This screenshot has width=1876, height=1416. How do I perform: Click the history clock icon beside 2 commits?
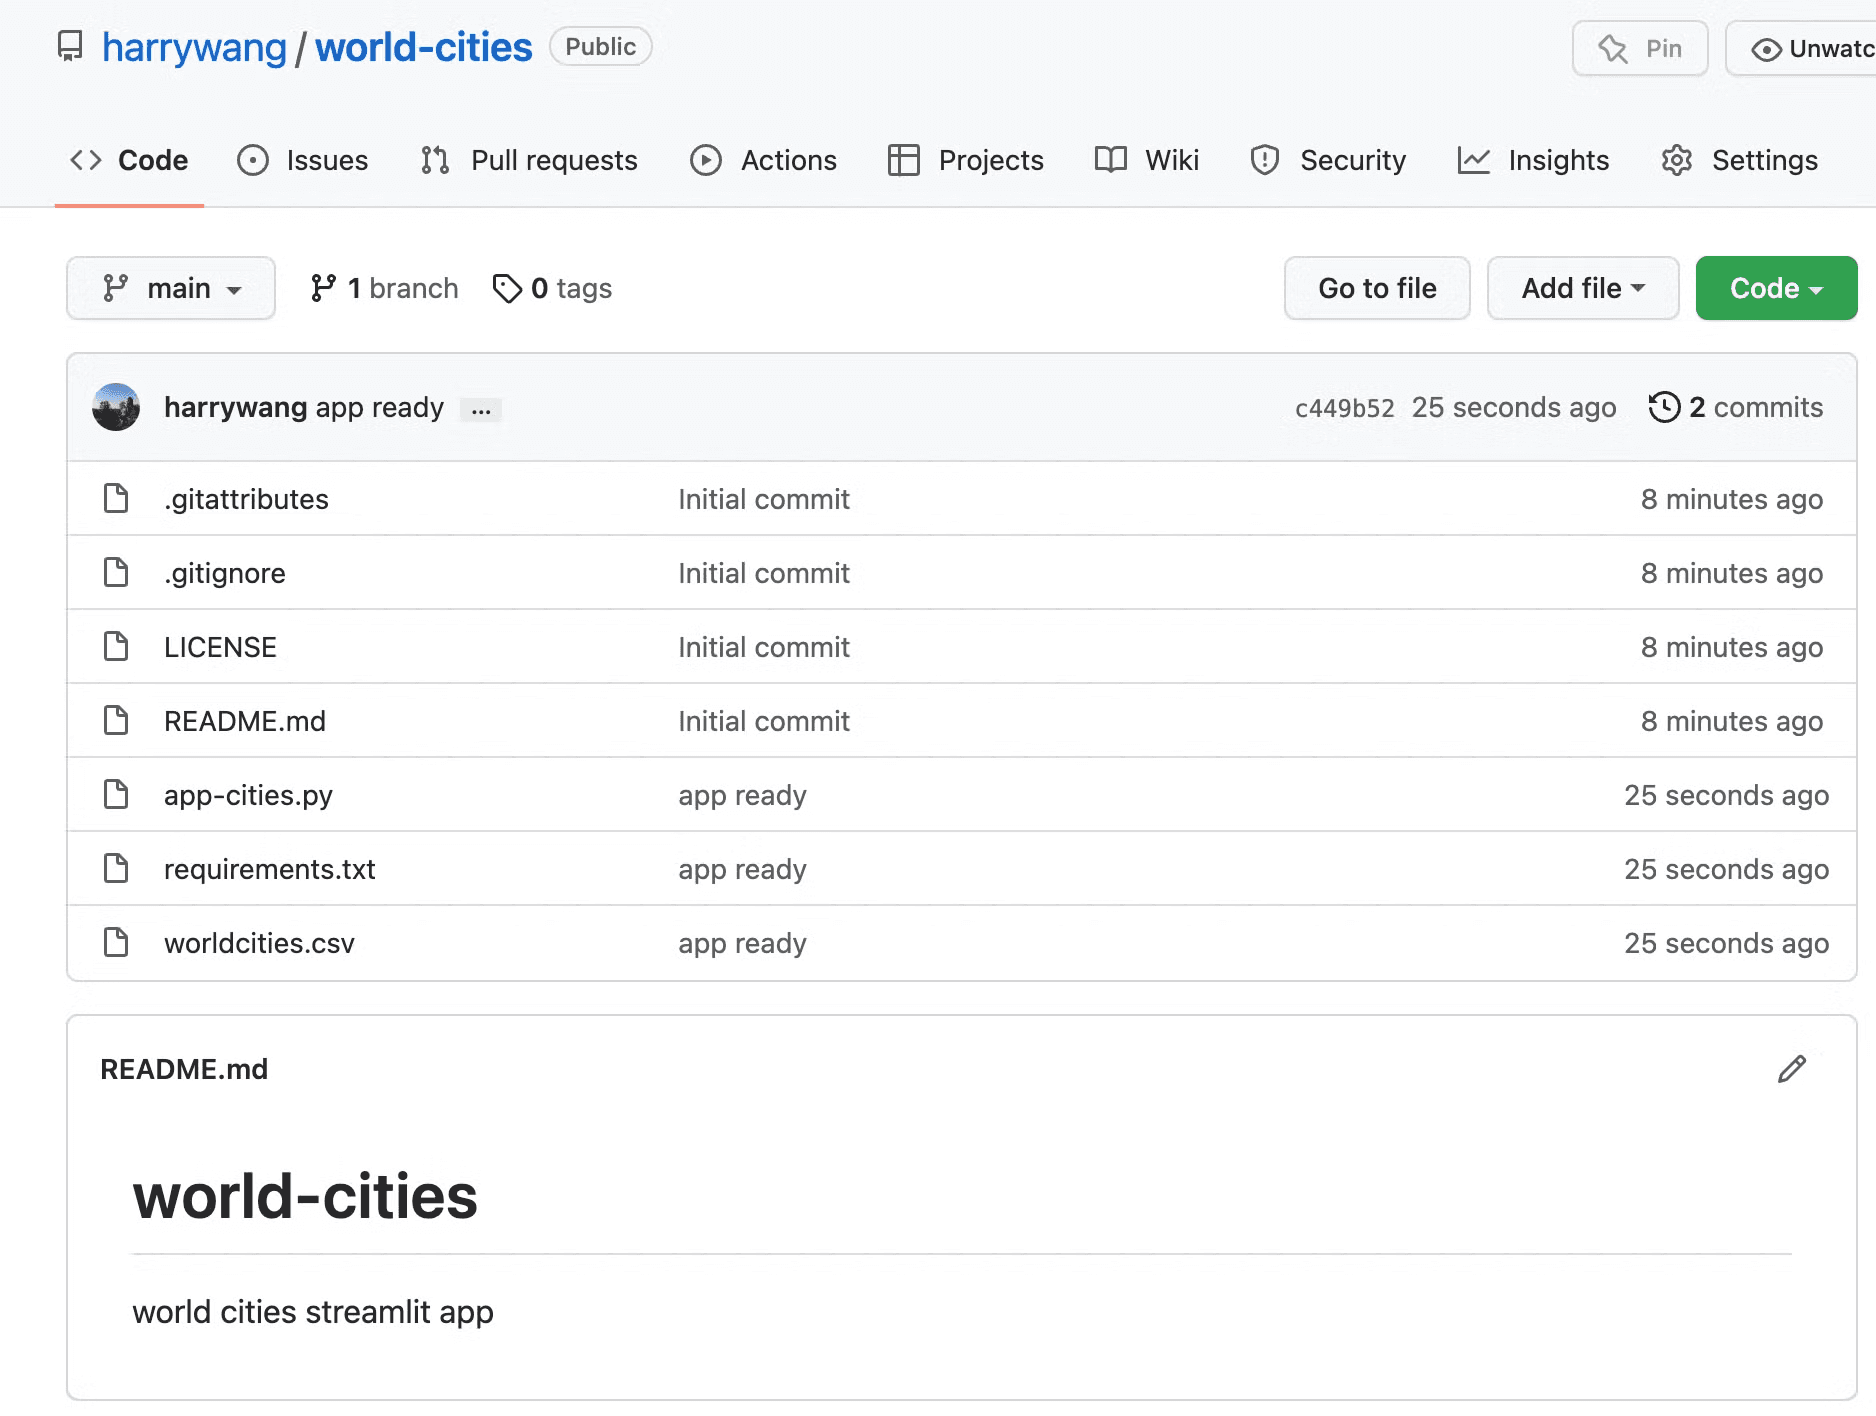[x=1664, y=407]
